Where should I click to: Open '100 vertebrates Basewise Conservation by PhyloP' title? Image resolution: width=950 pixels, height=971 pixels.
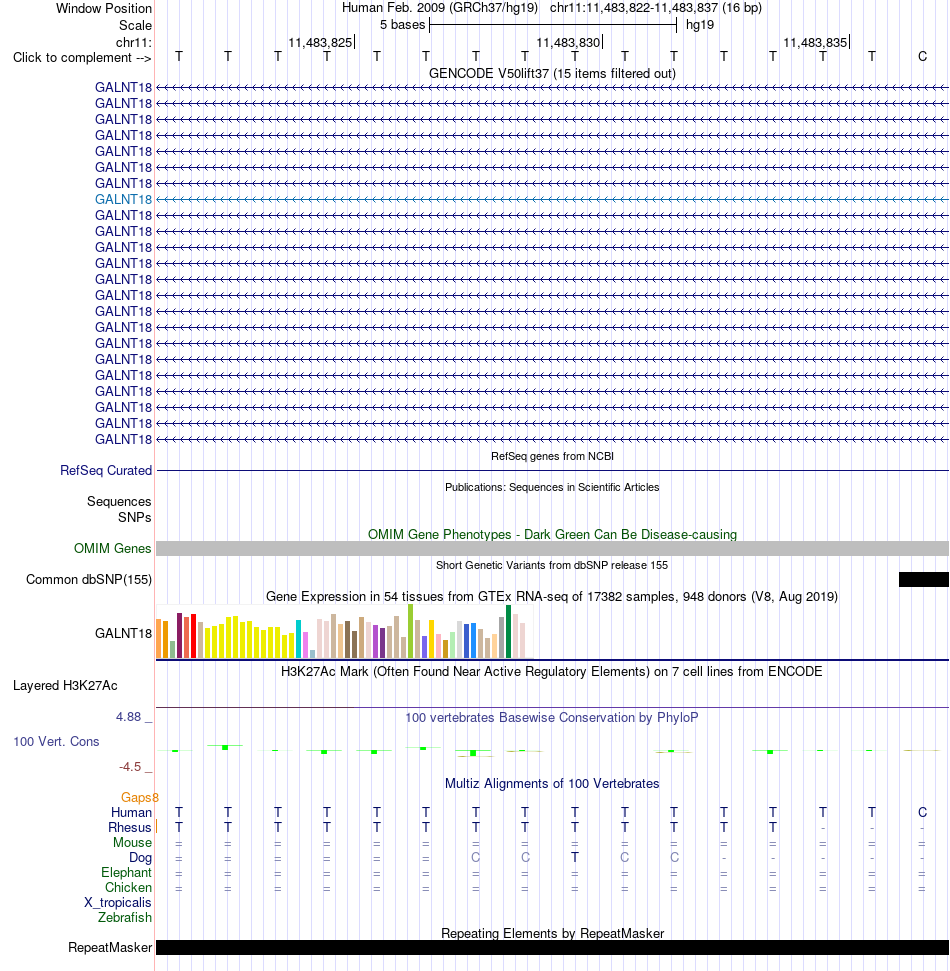pos(552,718)
